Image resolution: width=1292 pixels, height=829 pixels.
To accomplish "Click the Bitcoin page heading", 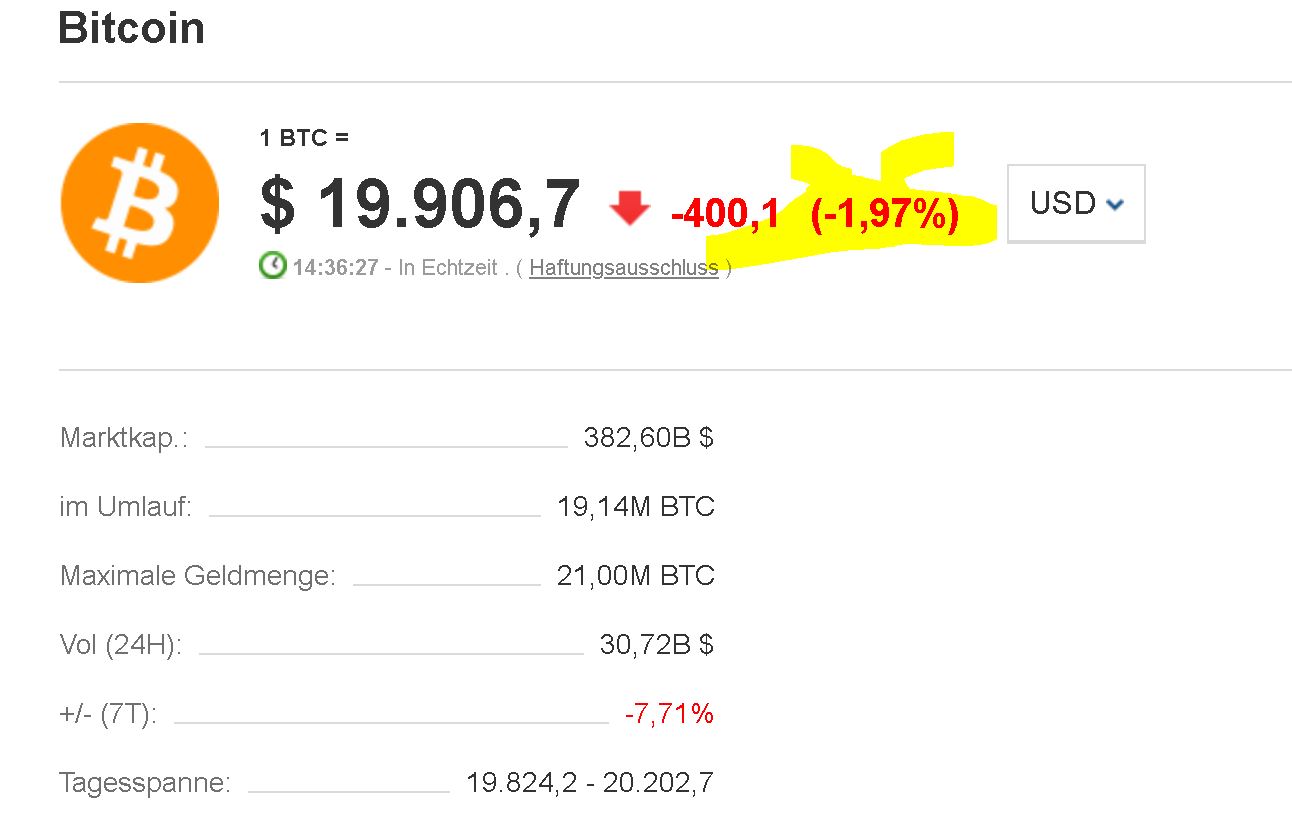I will (132, 28).
